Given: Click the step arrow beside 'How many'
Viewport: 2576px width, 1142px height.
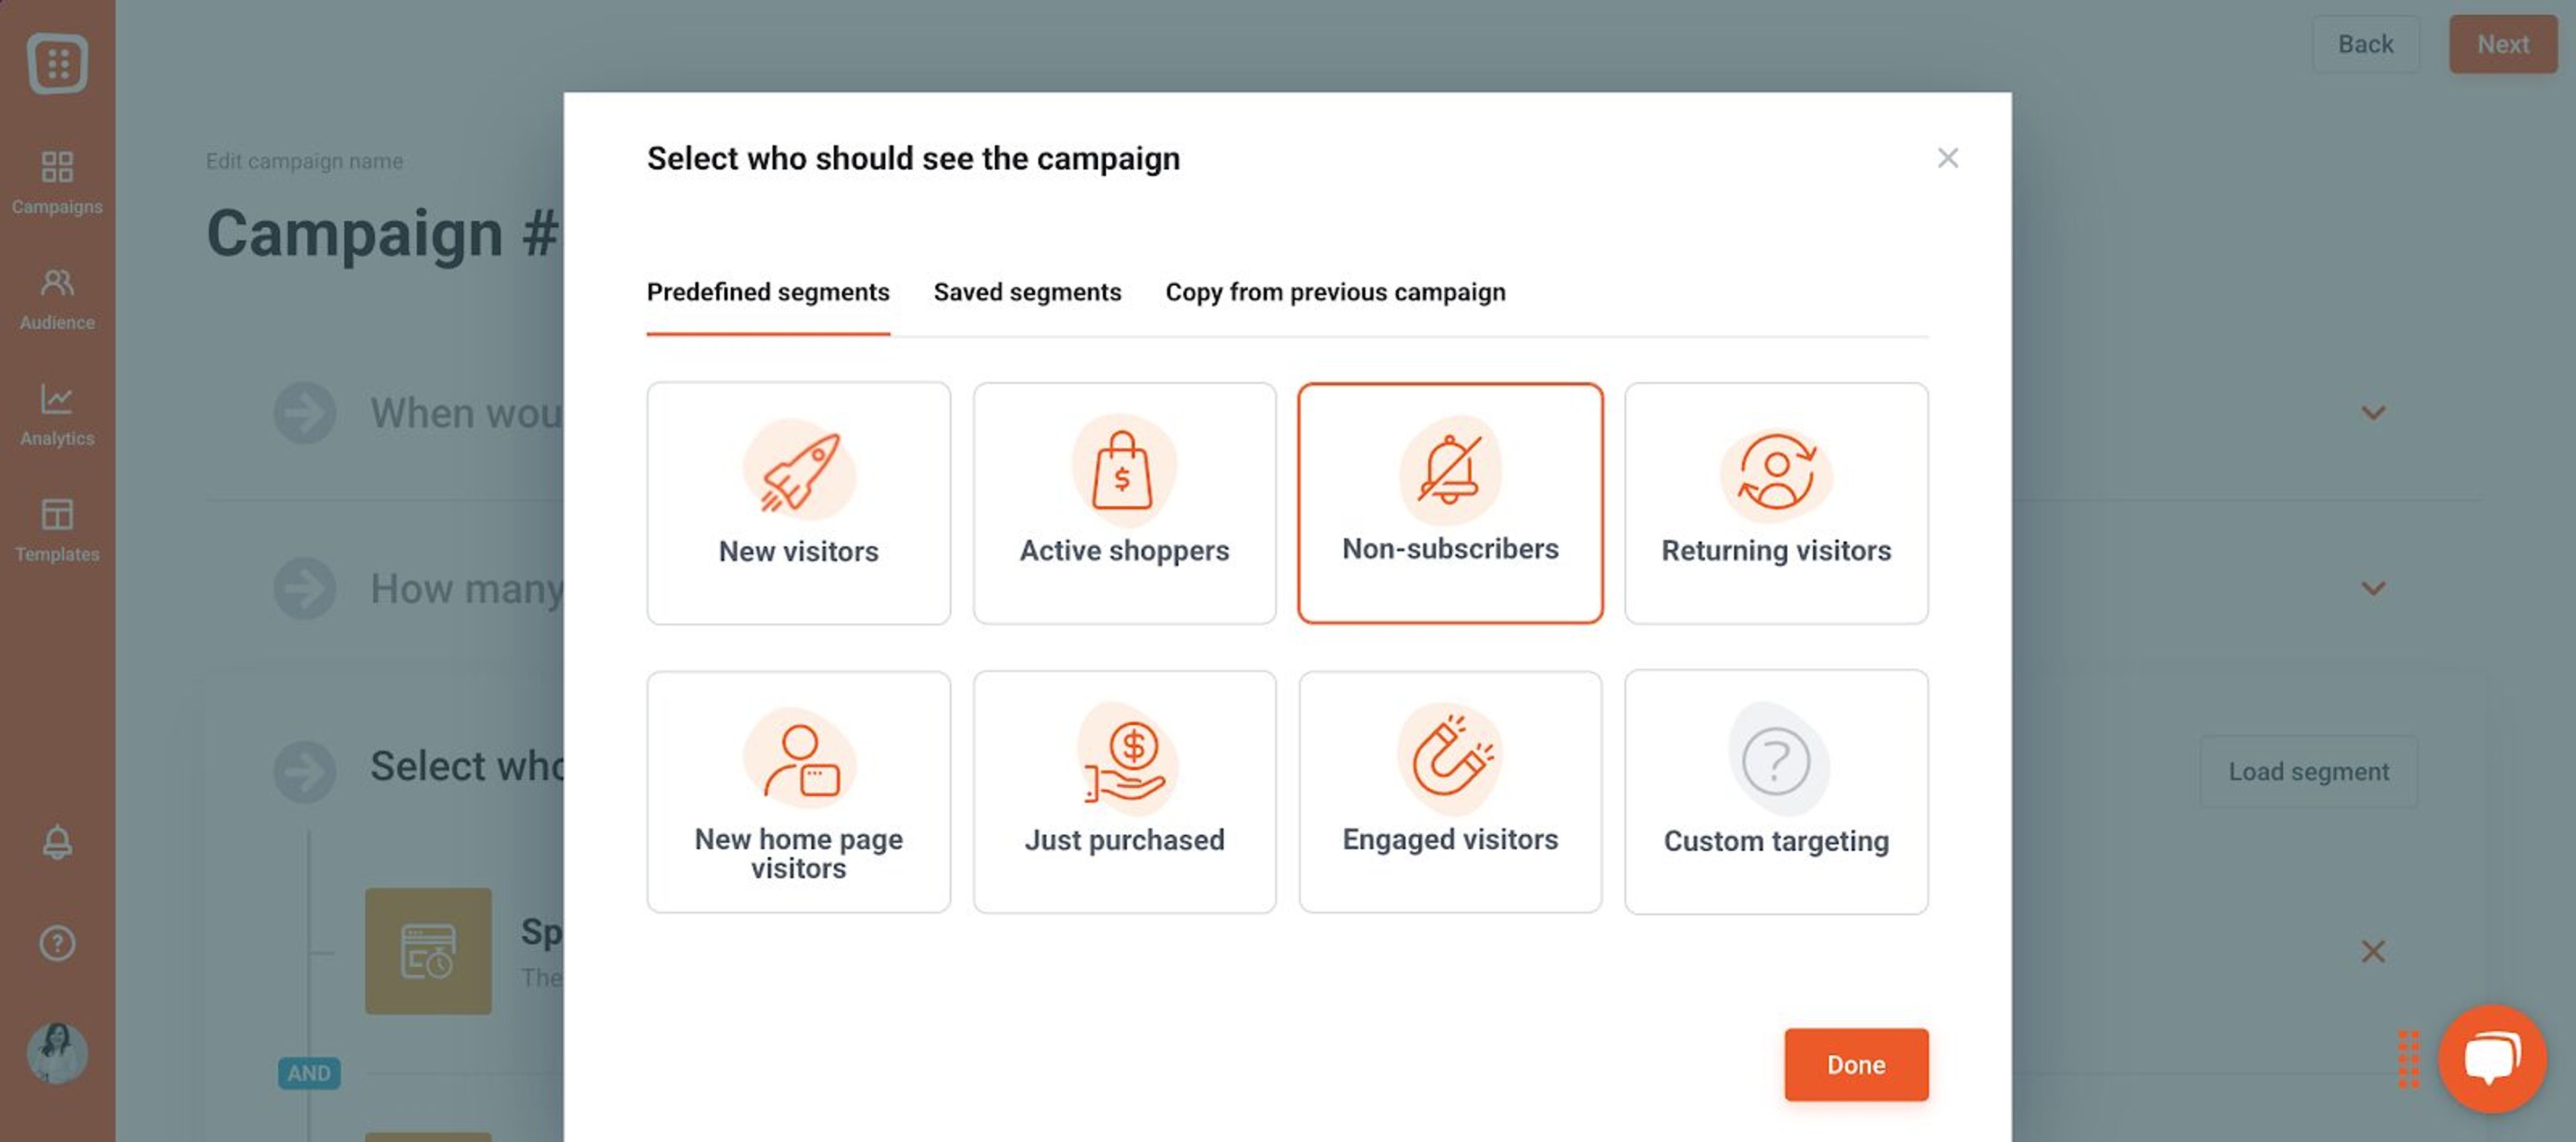Looking at the screenshot, I should tap(304, 588).
